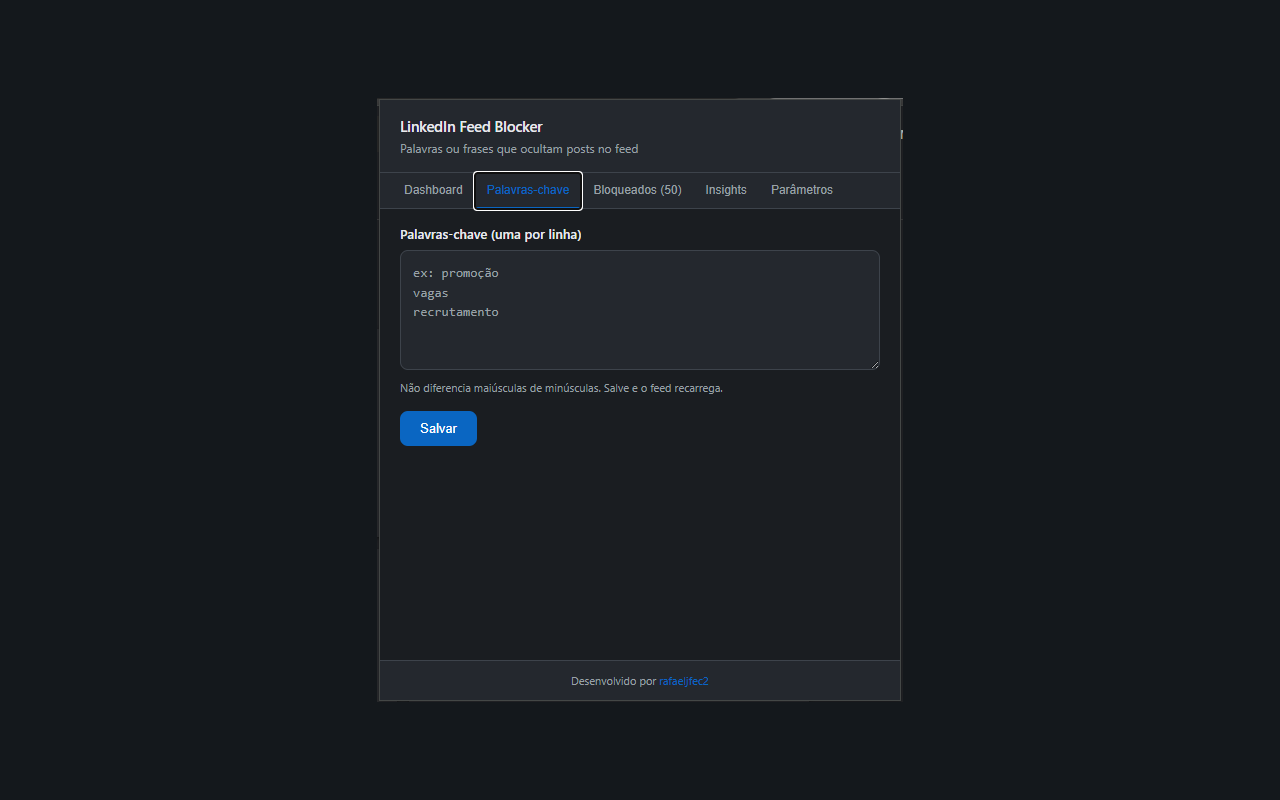
Task: Open the rafaeljfec2 developer link
Action: (684, 681)
